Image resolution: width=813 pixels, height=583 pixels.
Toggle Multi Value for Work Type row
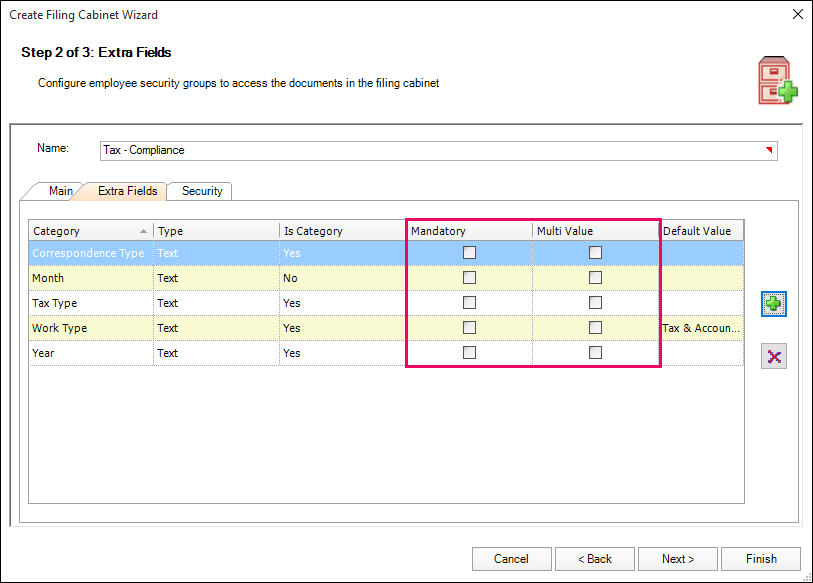(595, 328)
